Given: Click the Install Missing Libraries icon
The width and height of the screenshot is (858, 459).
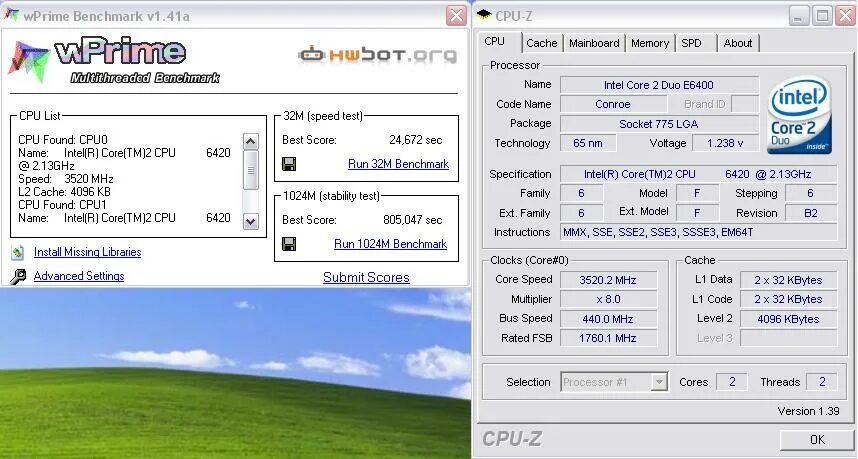Looking at the screenshot, I should point(18,252).
